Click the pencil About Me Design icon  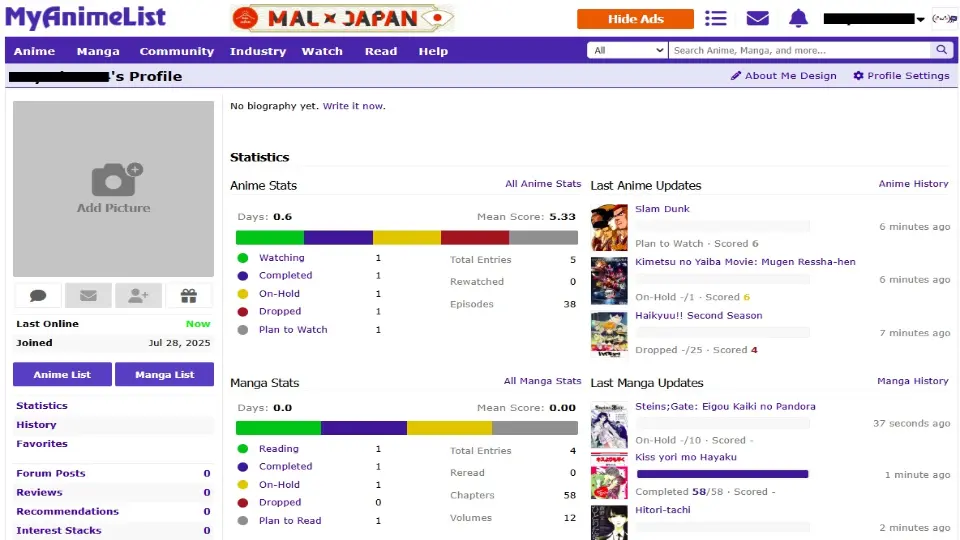pos(735,75)
